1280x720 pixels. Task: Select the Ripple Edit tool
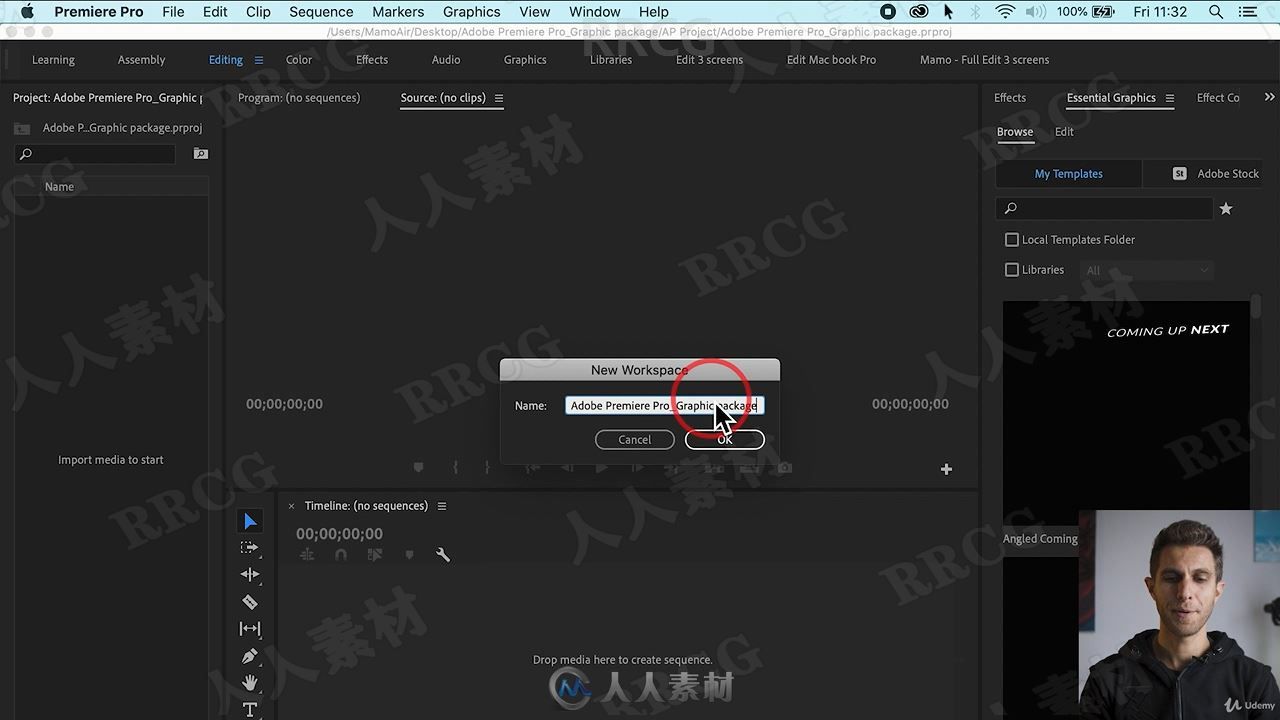point(250,575)
